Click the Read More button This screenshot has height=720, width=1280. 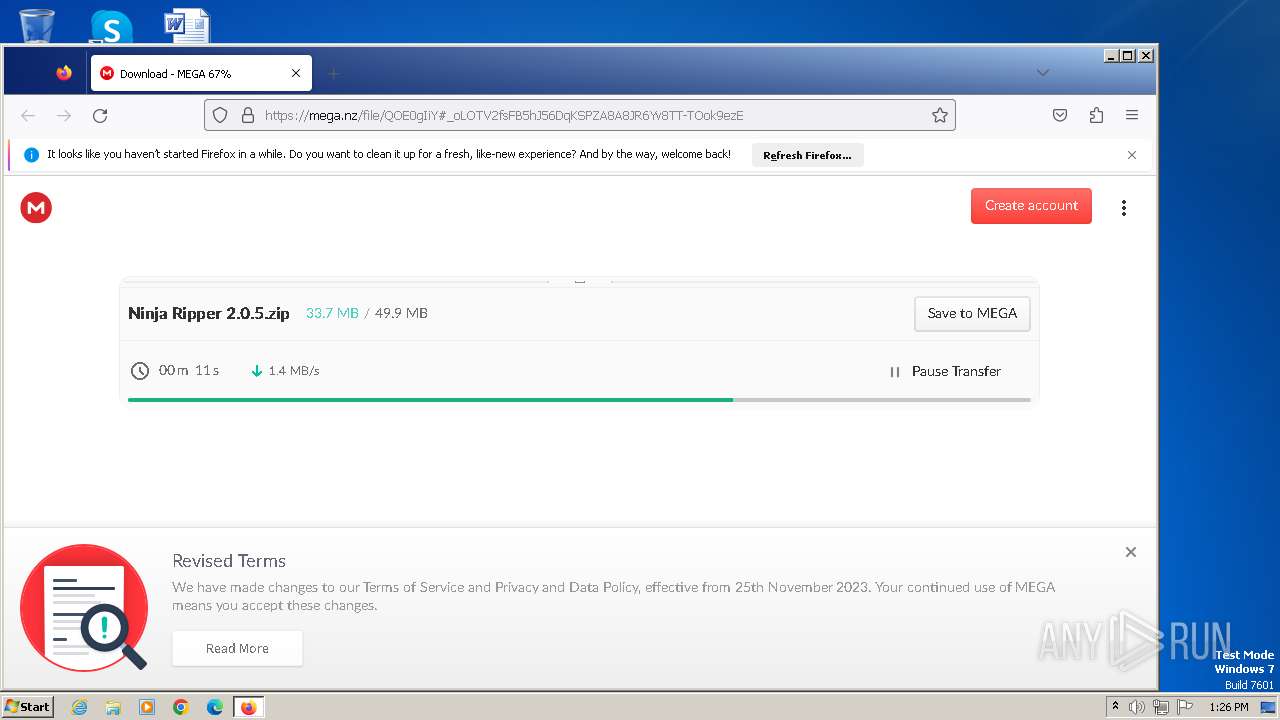pos(237,648)
